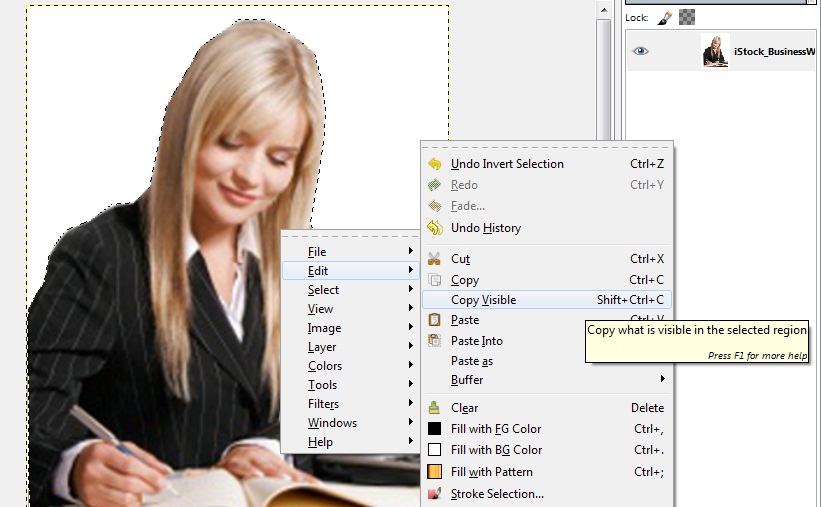
Task: Click the Edit menu tear-off dashed line
Action: point(547,147)
